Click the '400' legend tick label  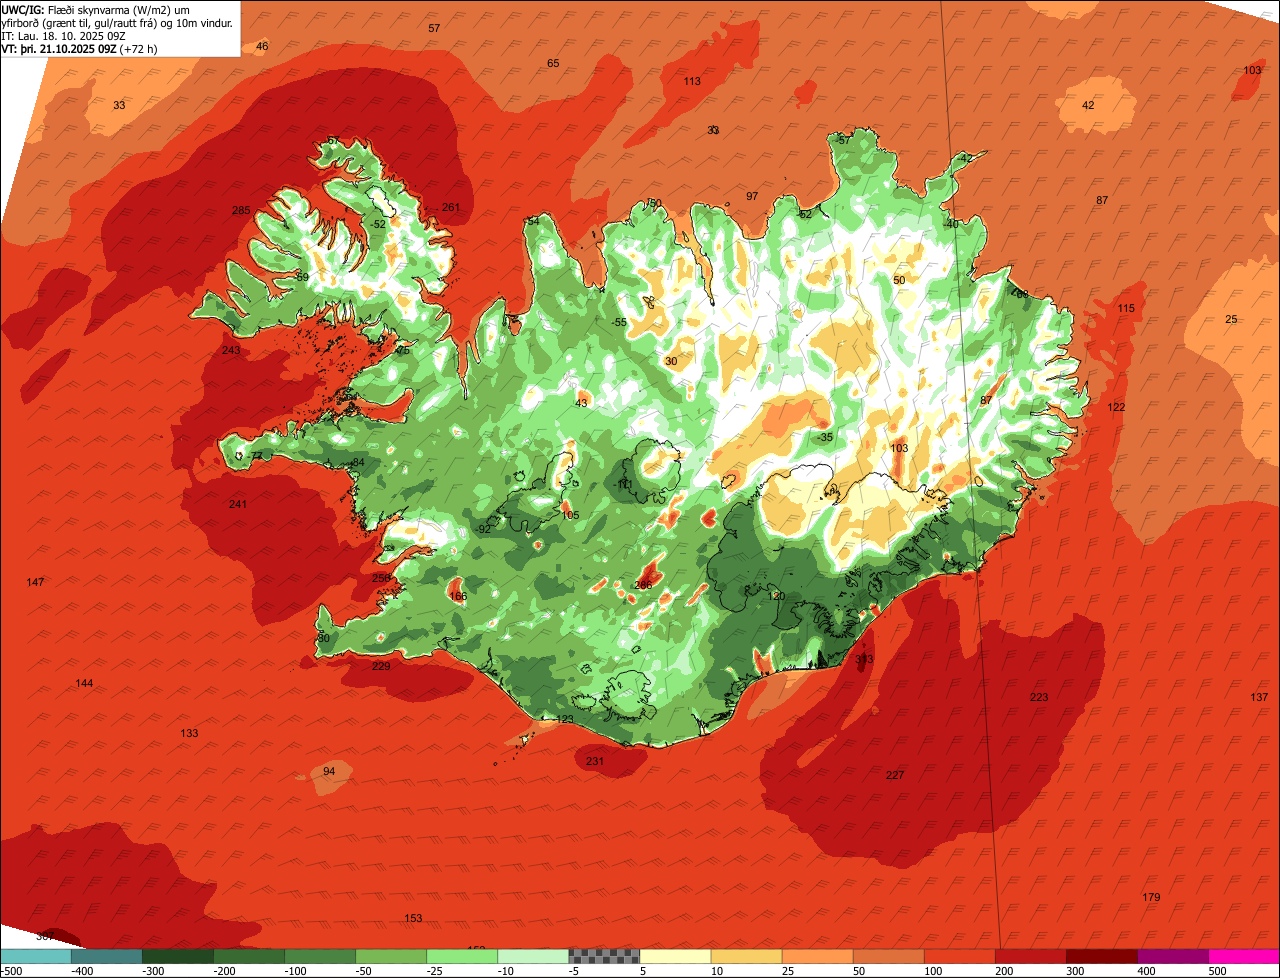click(x=1146, y=971)
